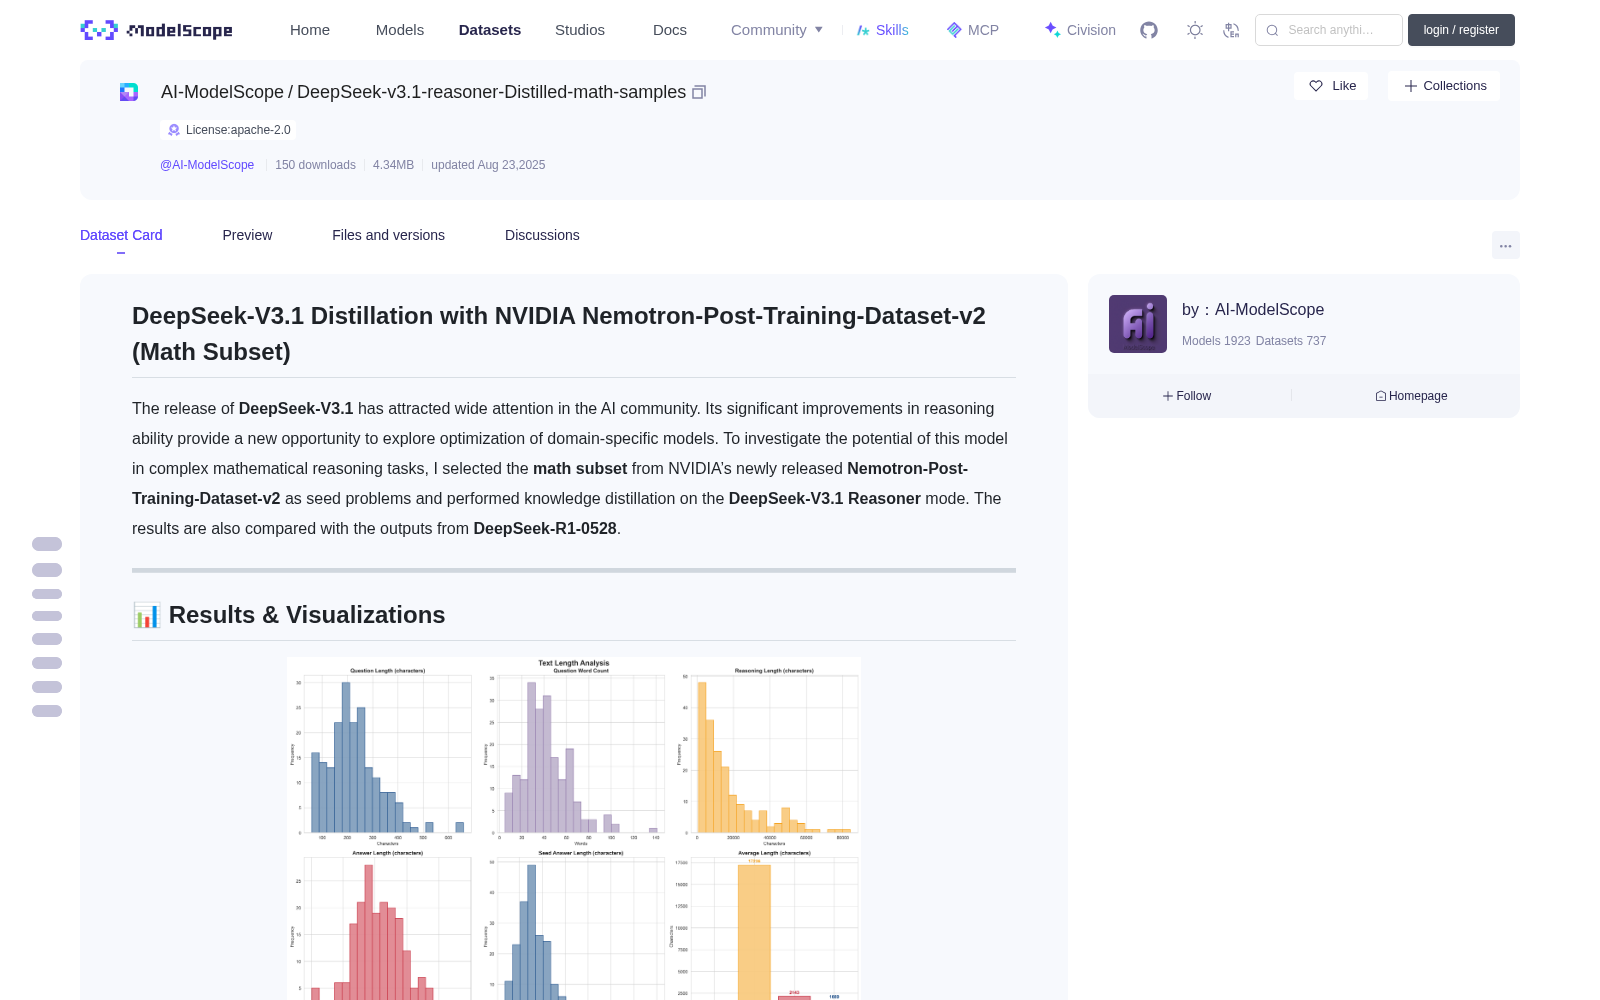Go to the Home menu item
The image size is (1600, 1000).
point(310,30)
